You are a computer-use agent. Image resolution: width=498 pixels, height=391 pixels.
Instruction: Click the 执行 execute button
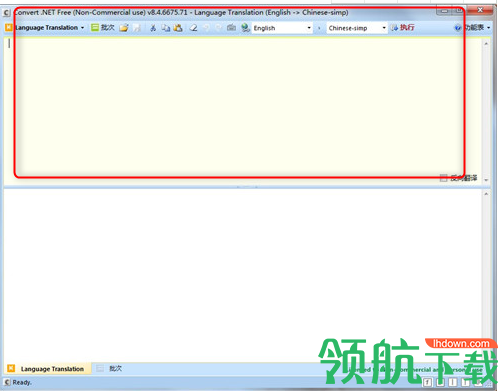click(x=403, y=28)
